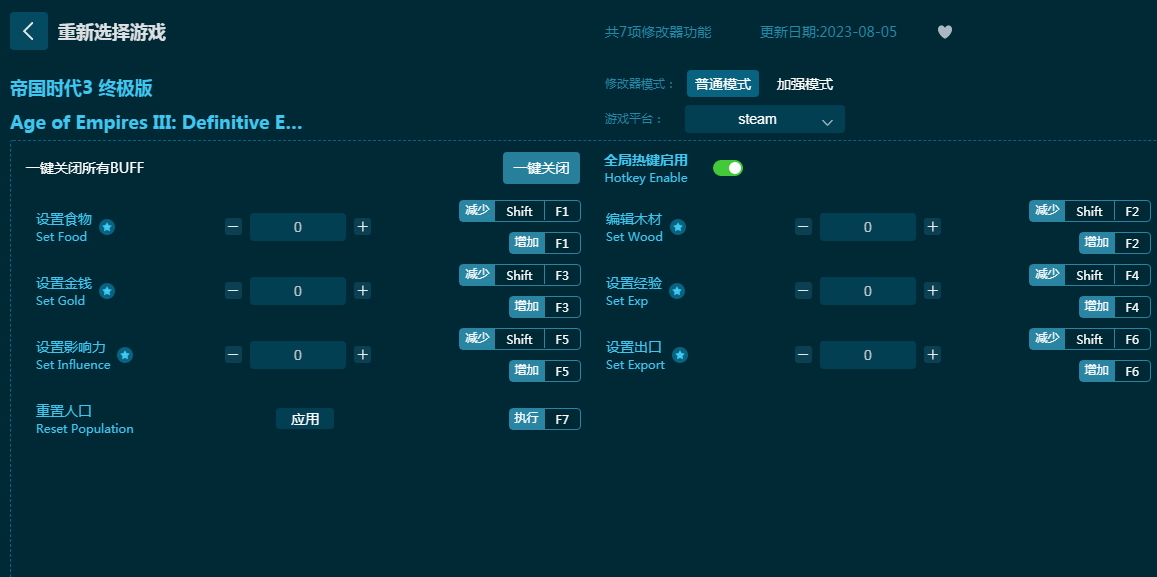Click the 增加 F3 hotkey for Gold
The width and height of the screenshot is (1157, 577).
(545, 307)
